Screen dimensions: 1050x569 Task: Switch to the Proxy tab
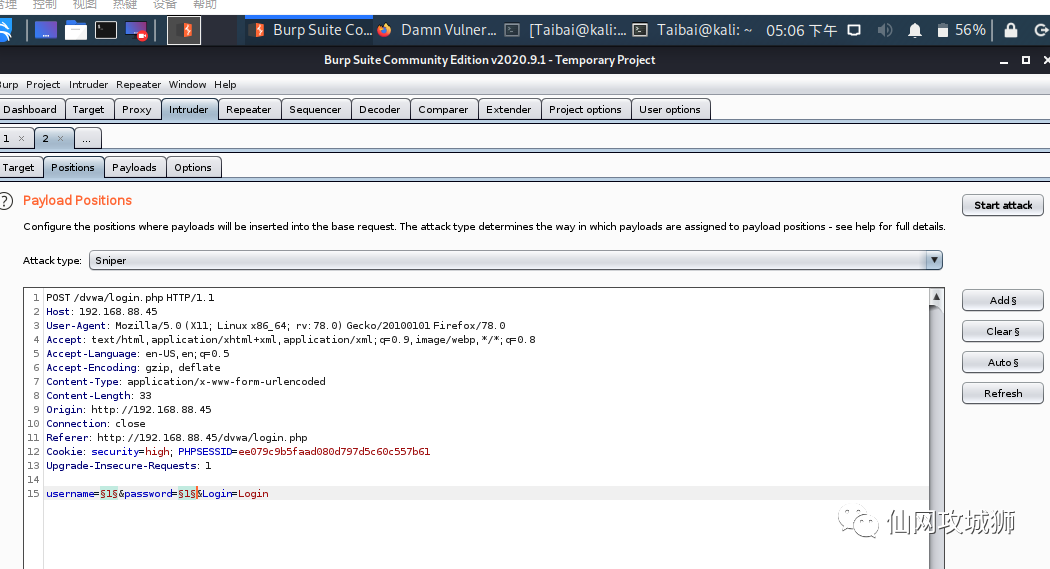(137, 109)
